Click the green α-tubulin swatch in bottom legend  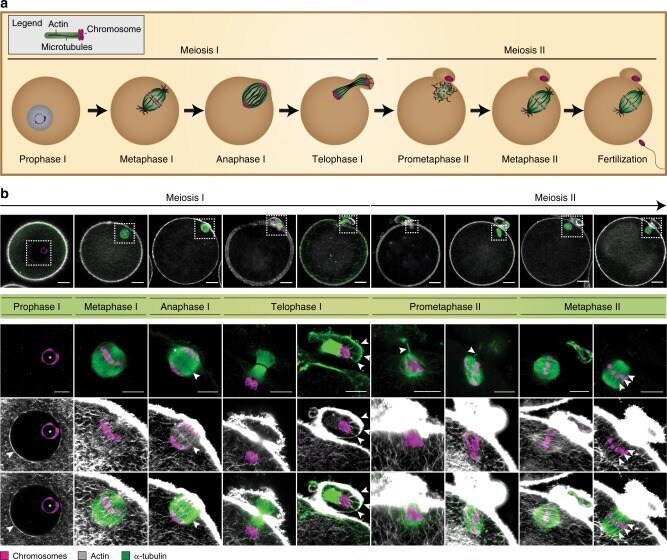pyautogui.click(x=125, y=556)
